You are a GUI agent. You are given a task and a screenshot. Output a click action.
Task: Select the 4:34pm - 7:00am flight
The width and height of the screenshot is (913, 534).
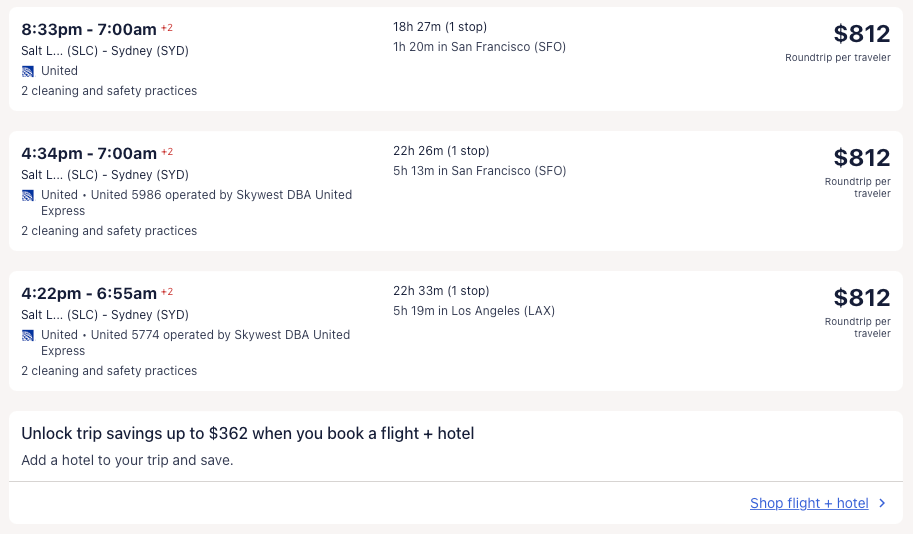tap(88, 153)
